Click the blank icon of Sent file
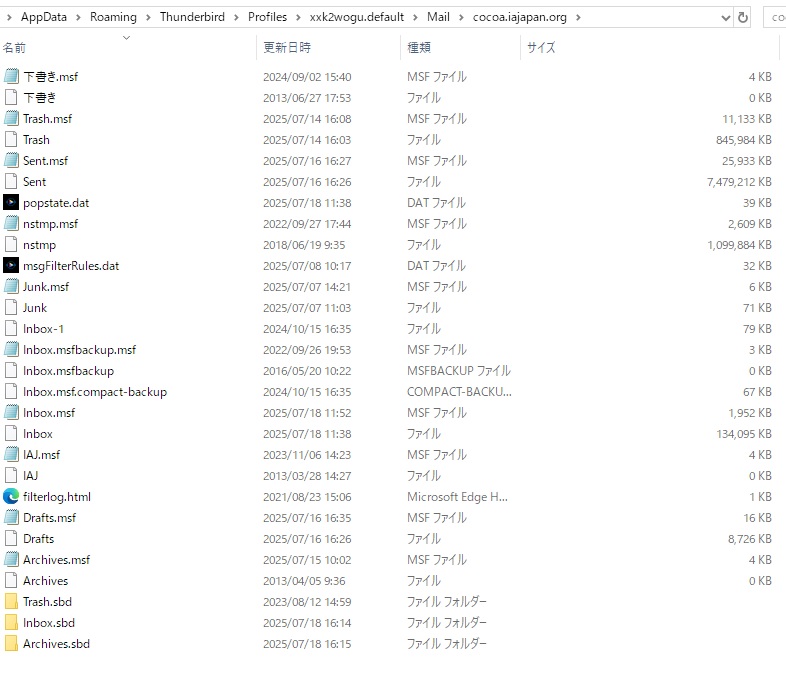786x673 pixels. (11, 181)
